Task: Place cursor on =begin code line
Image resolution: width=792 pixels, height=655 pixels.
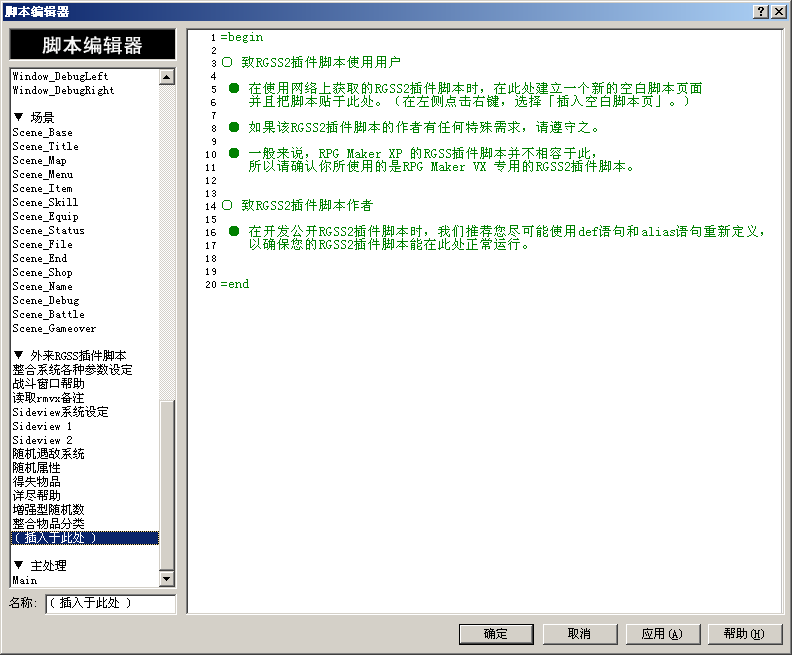Action: coord(242,37)
